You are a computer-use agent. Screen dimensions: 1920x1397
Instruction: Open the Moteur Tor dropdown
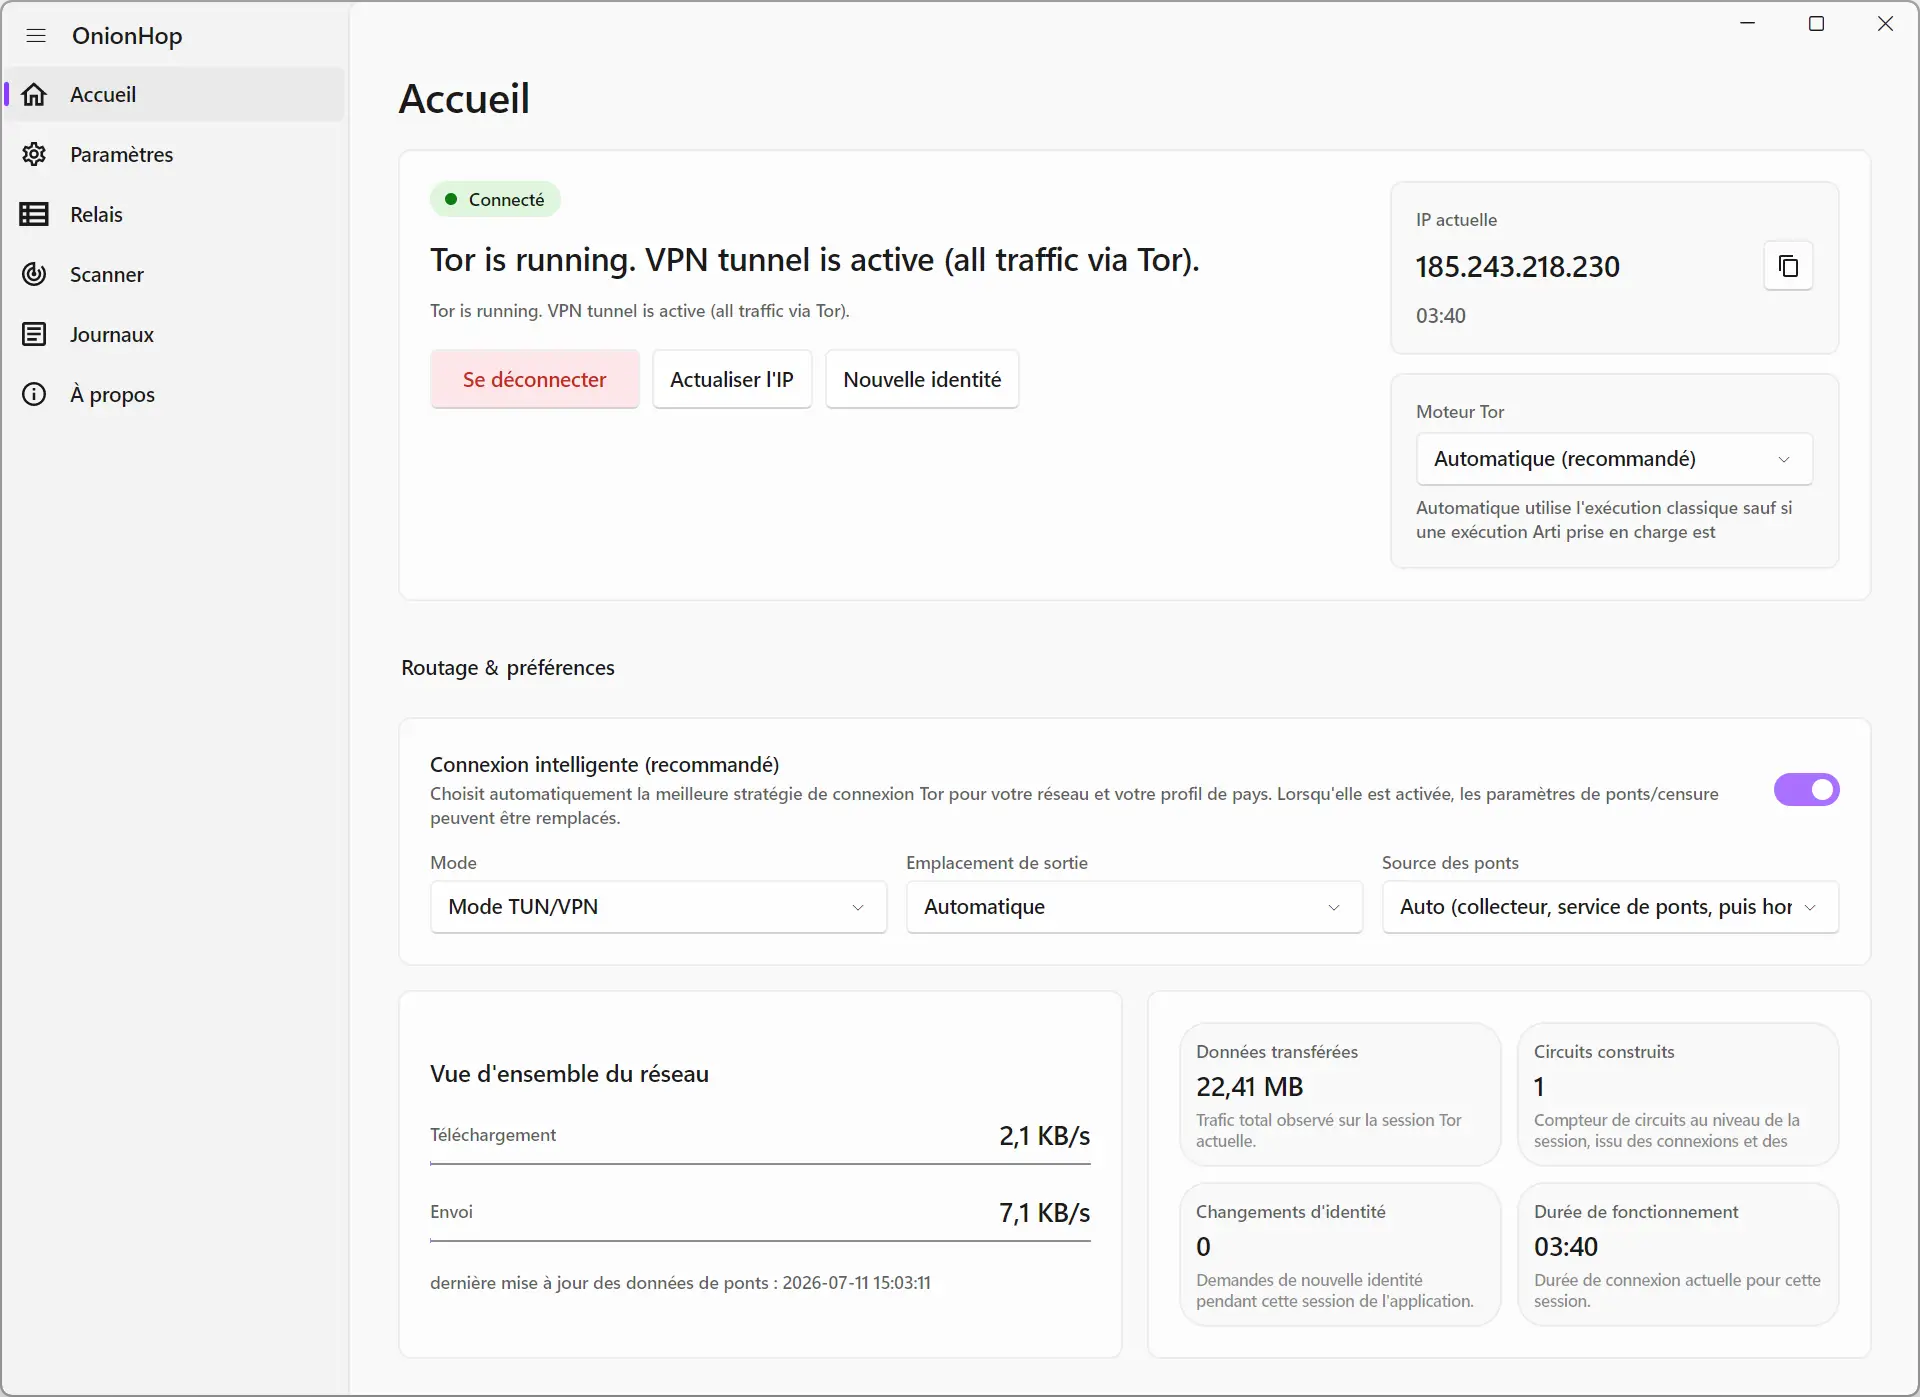tap(1614, 459)
